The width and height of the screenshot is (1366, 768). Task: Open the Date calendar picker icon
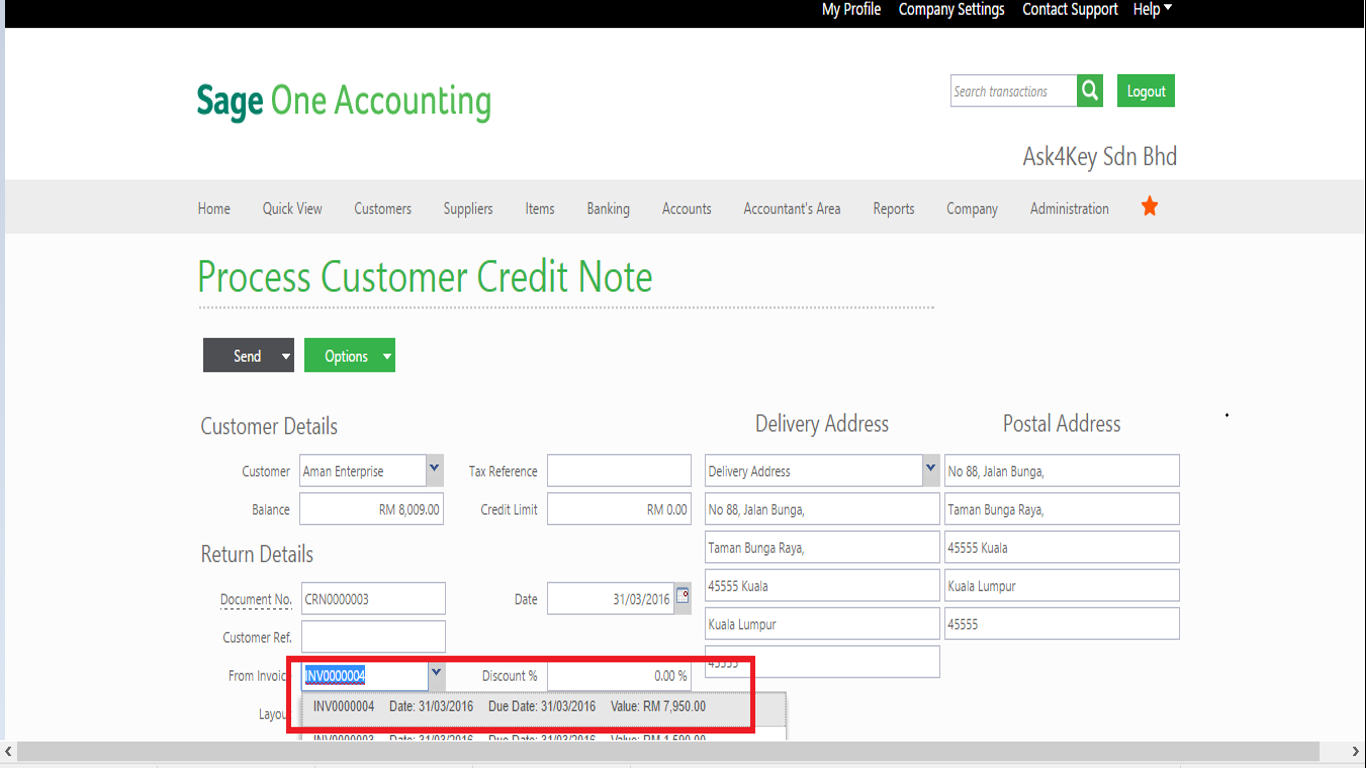click(x=682, y=596)
